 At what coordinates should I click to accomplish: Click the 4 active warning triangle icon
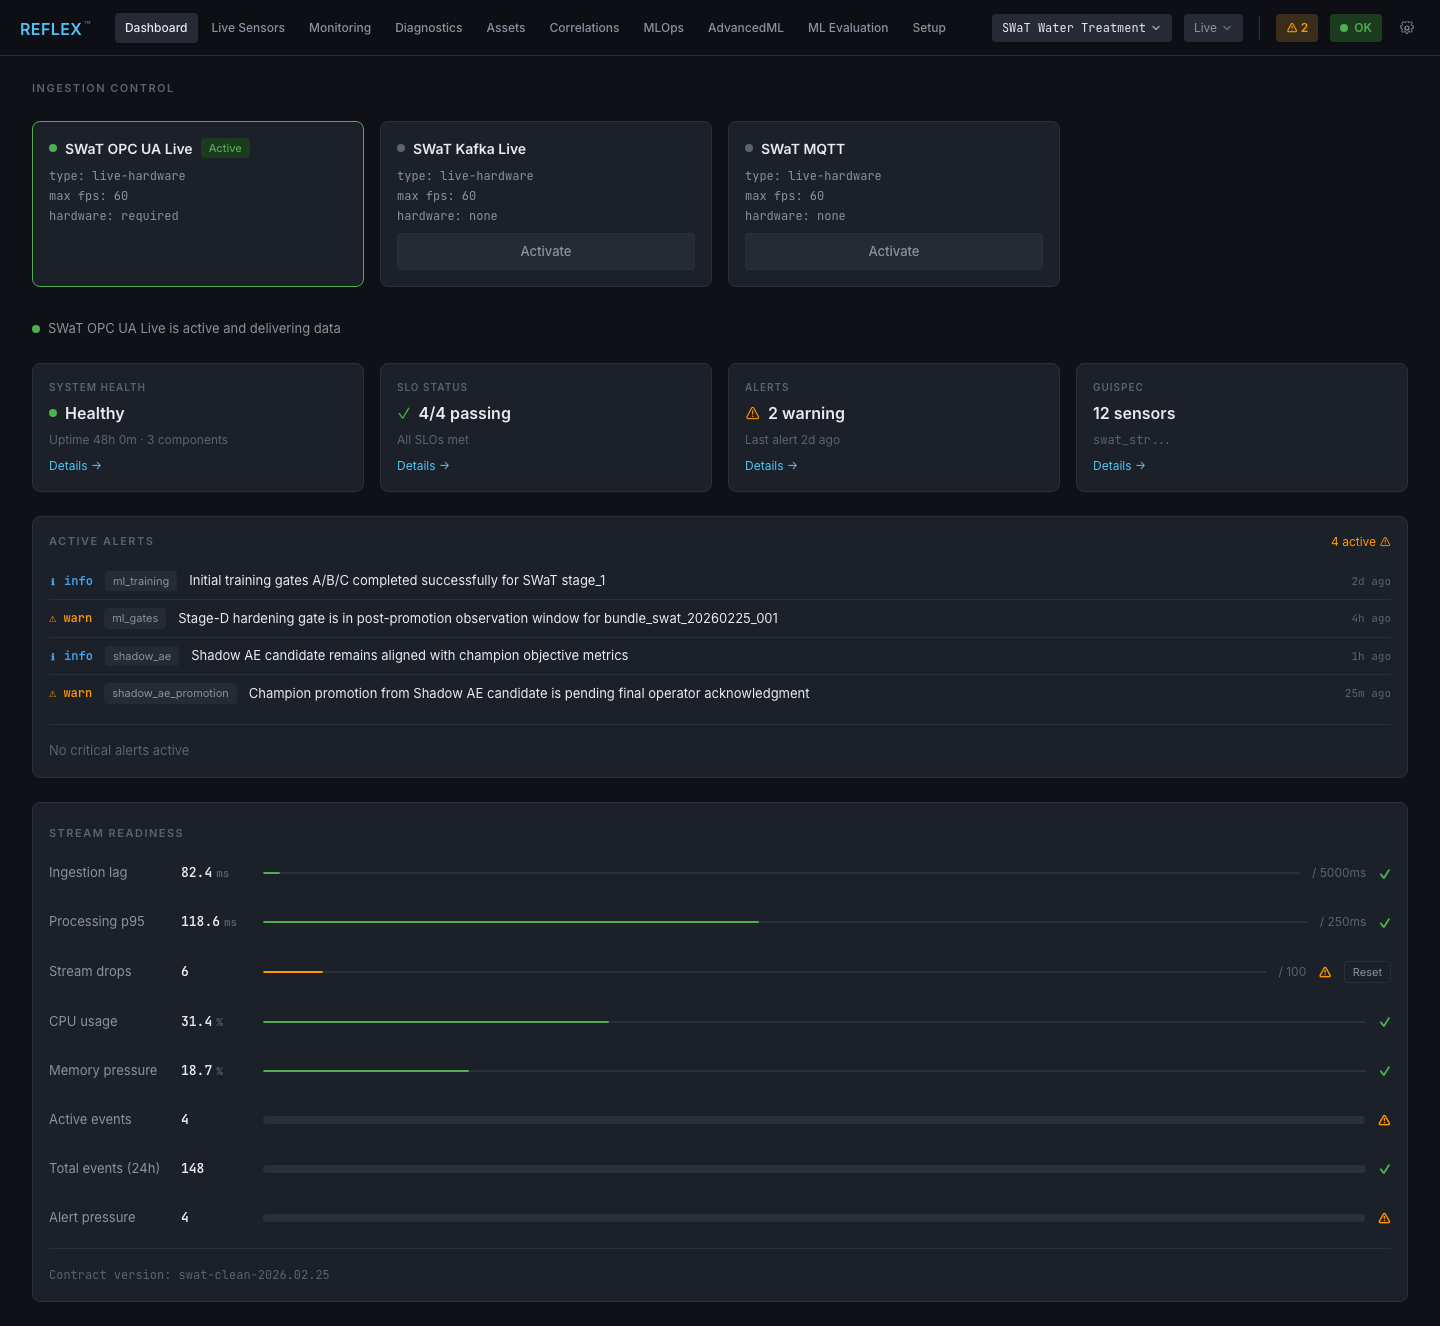tap(1385, 542)
